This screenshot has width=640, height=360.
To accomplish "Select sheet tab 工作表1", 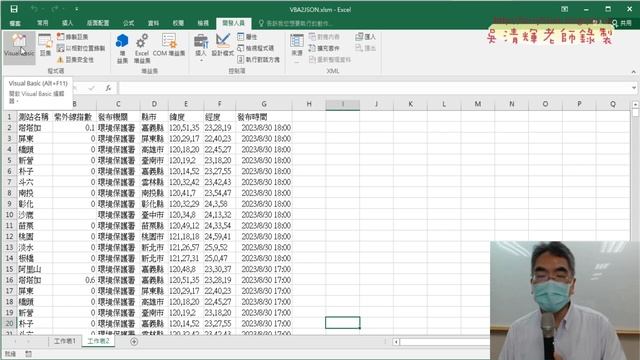I will [65, 341].
